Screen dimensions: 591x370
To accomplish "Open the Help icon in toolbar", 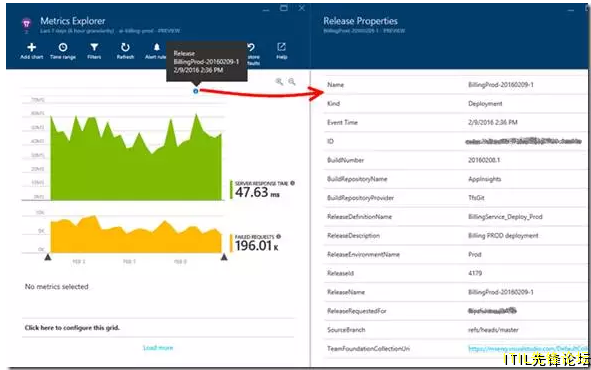I will click(282, 47).
